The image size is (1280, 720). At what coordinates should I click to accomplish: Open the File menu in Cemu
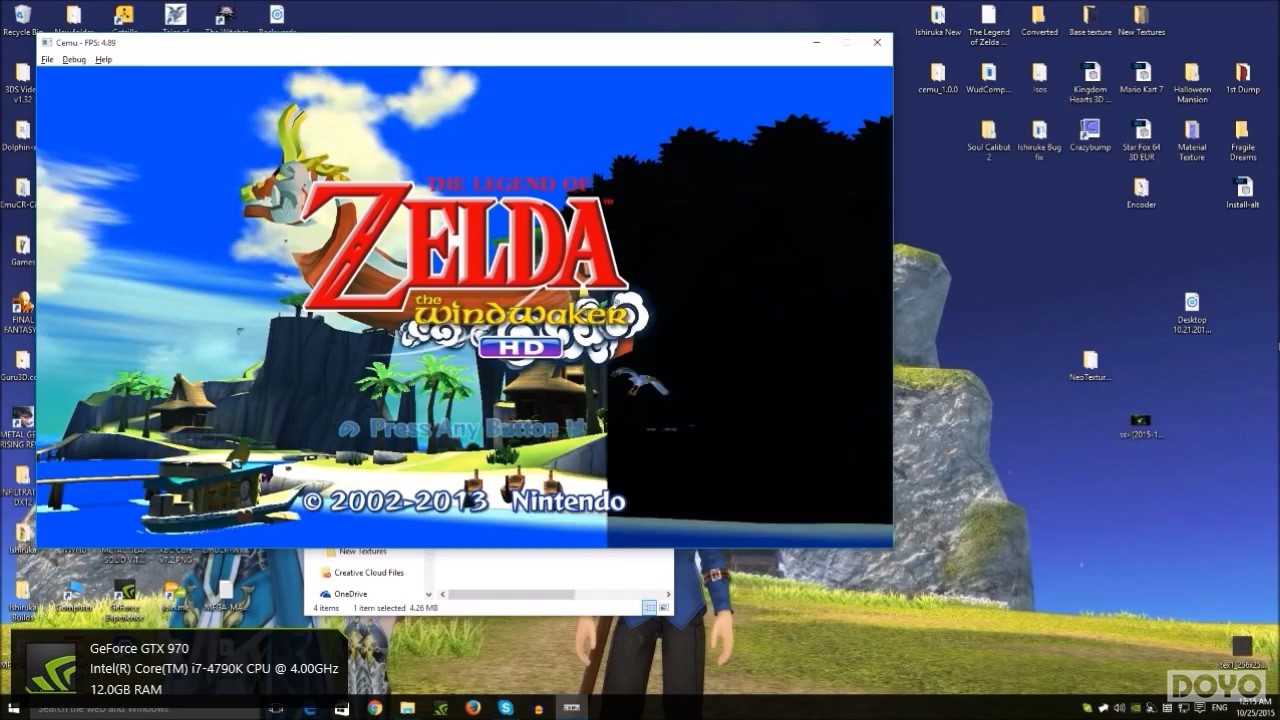tap(47, 60)
